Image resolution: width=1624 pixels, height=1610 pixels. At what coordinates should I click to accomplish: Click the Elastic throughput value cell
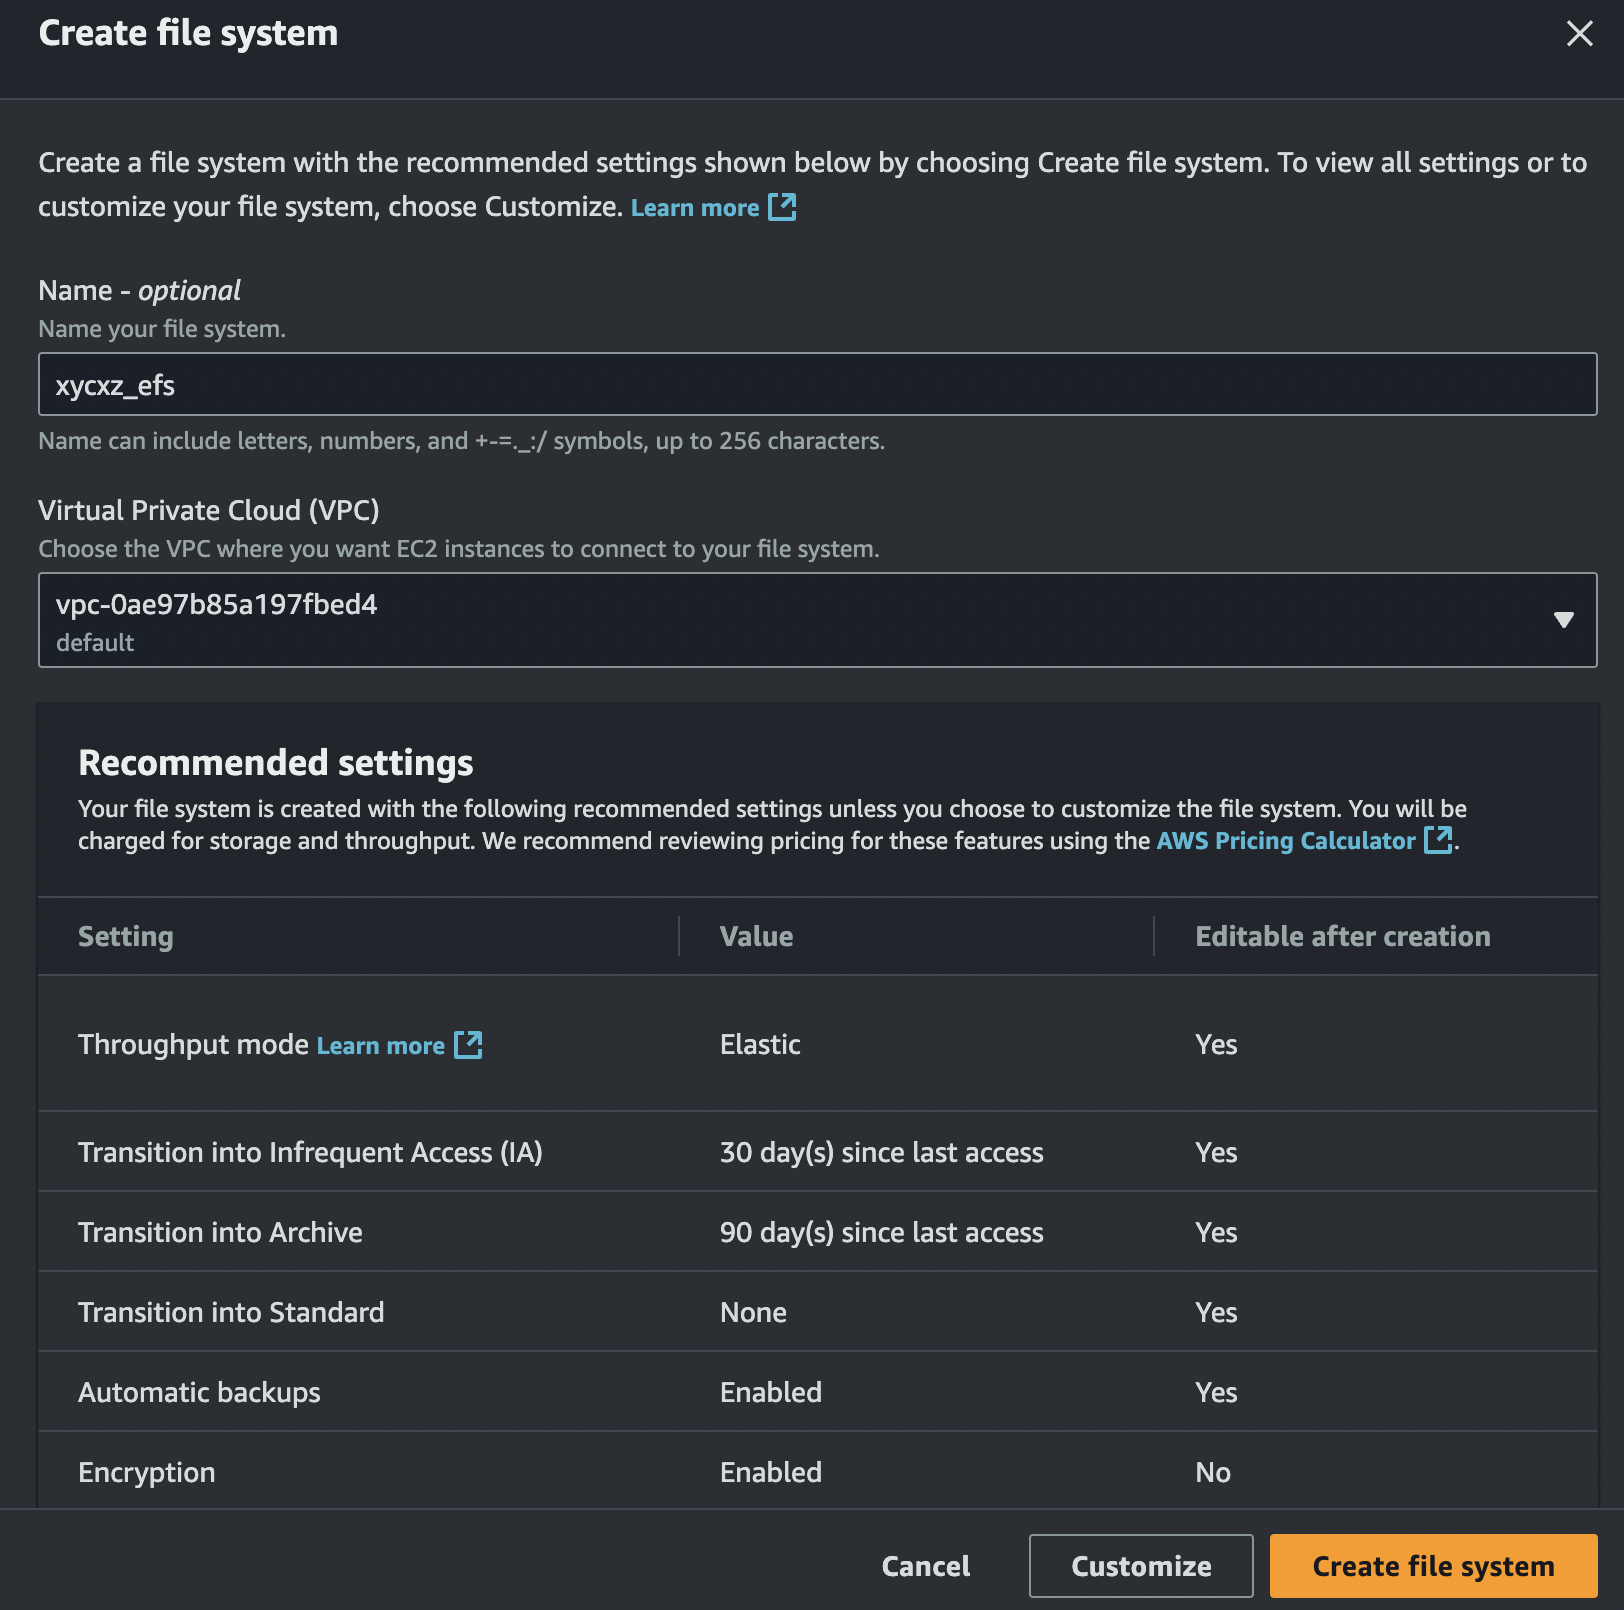[x=760, y=1045]
